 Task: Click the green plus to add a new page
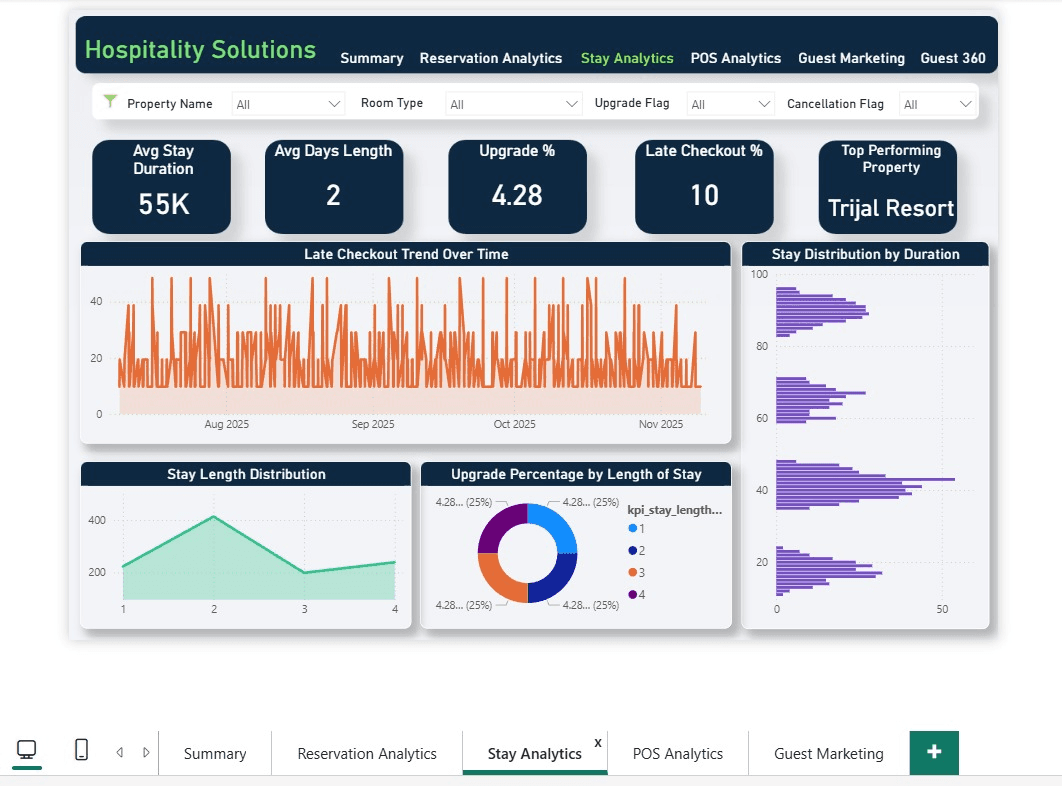tap(934, 752)
